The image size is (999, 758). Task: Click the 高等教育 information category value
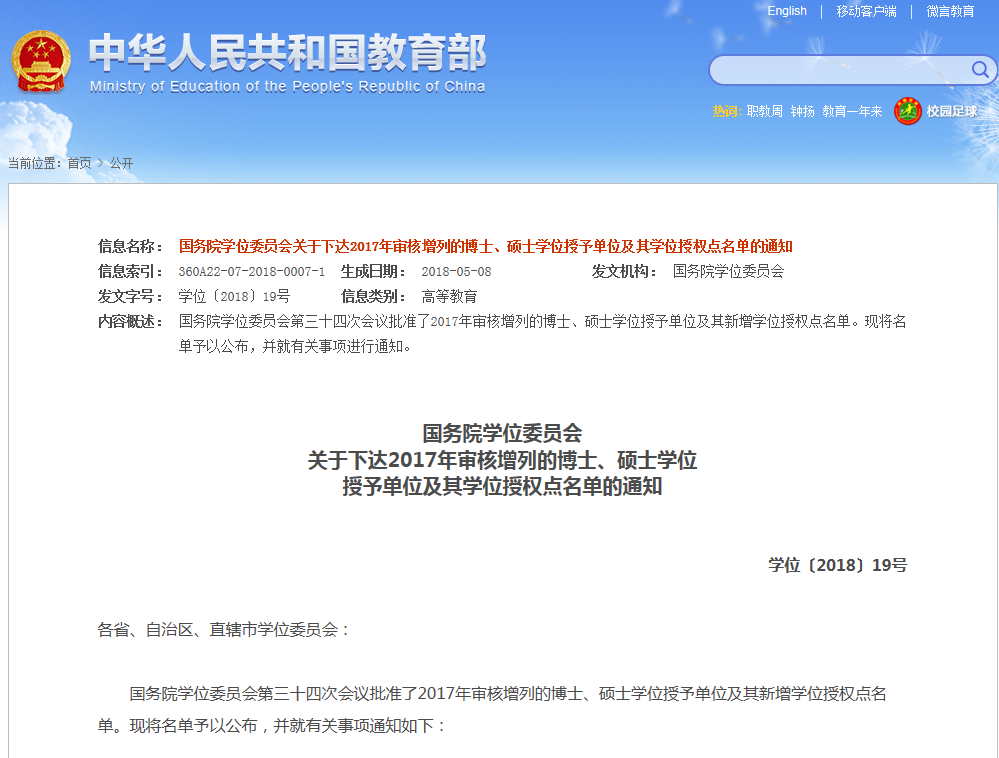449,297
